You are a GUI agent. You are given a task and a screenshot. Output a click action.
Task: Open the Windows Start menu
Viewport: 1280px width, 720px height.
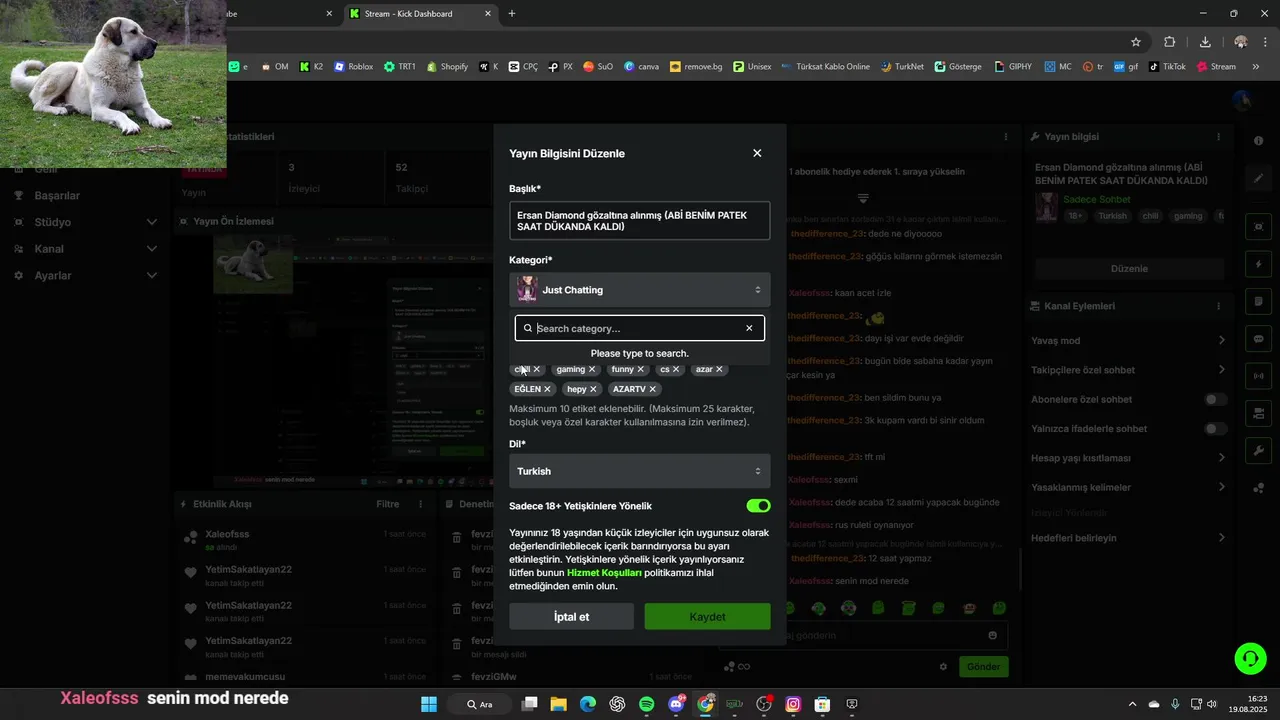point(429,704)
